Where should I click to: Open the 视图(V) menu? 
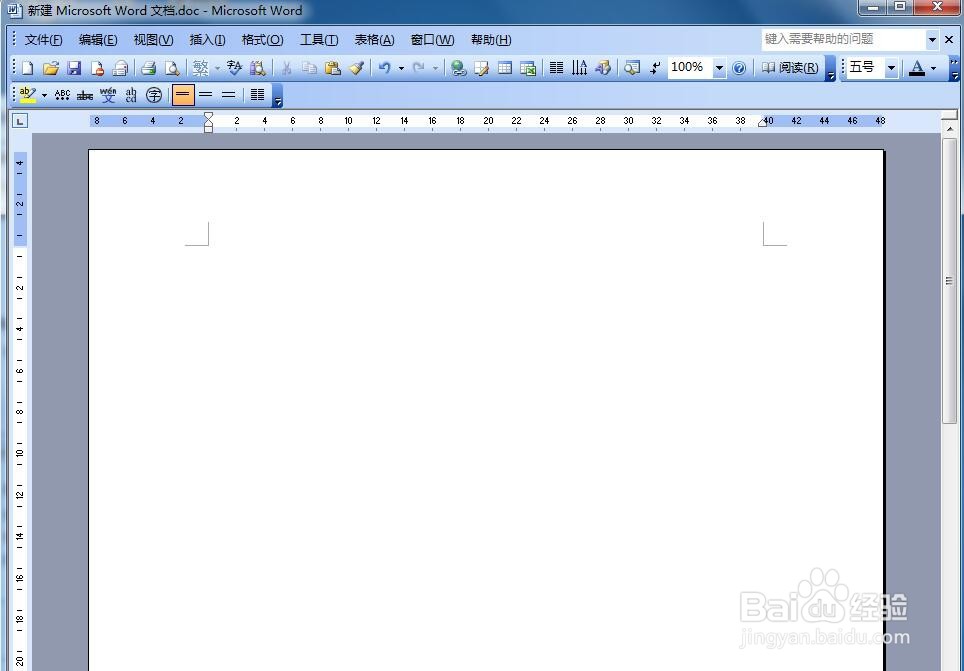pyautogui.click(x=153, y=40)
